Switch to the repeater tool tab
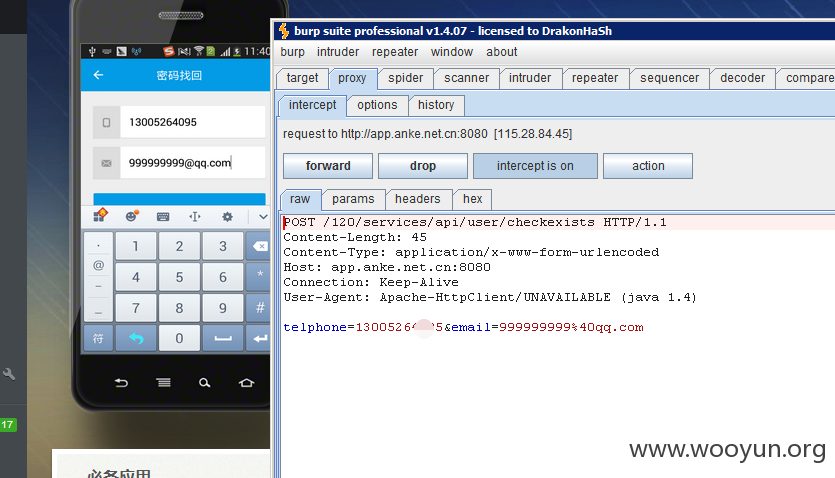 point(595,78)
